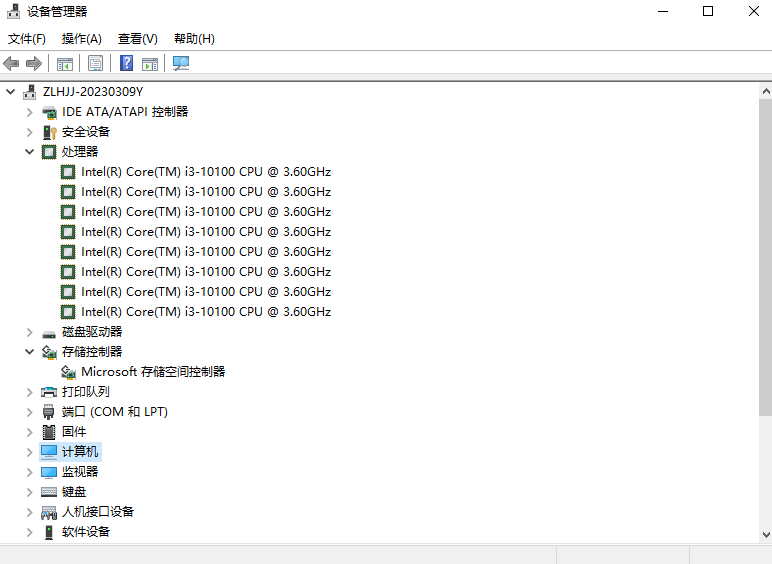Click the 设备管理器 title bar icon

(14, 11)
